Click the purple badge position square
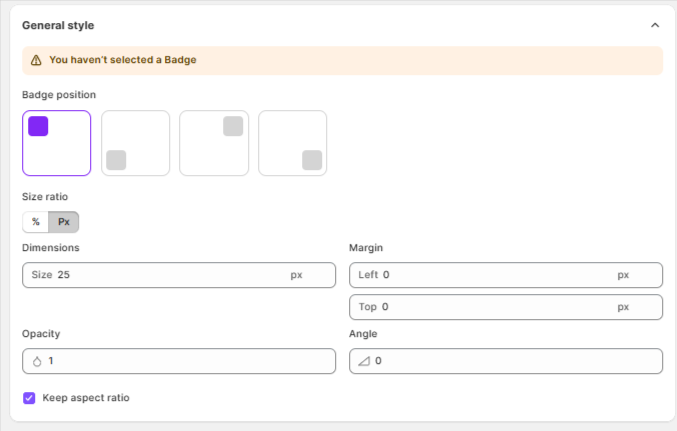 (x=38, y=126)
